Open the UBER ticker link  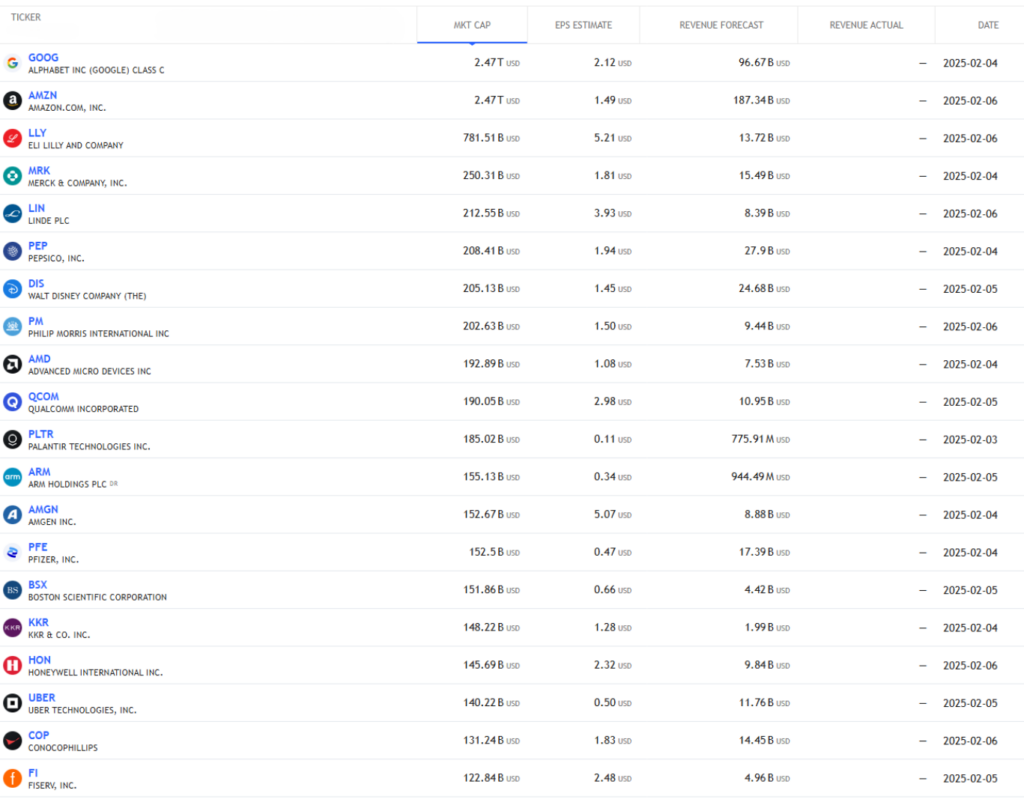[x=42, y=698]
